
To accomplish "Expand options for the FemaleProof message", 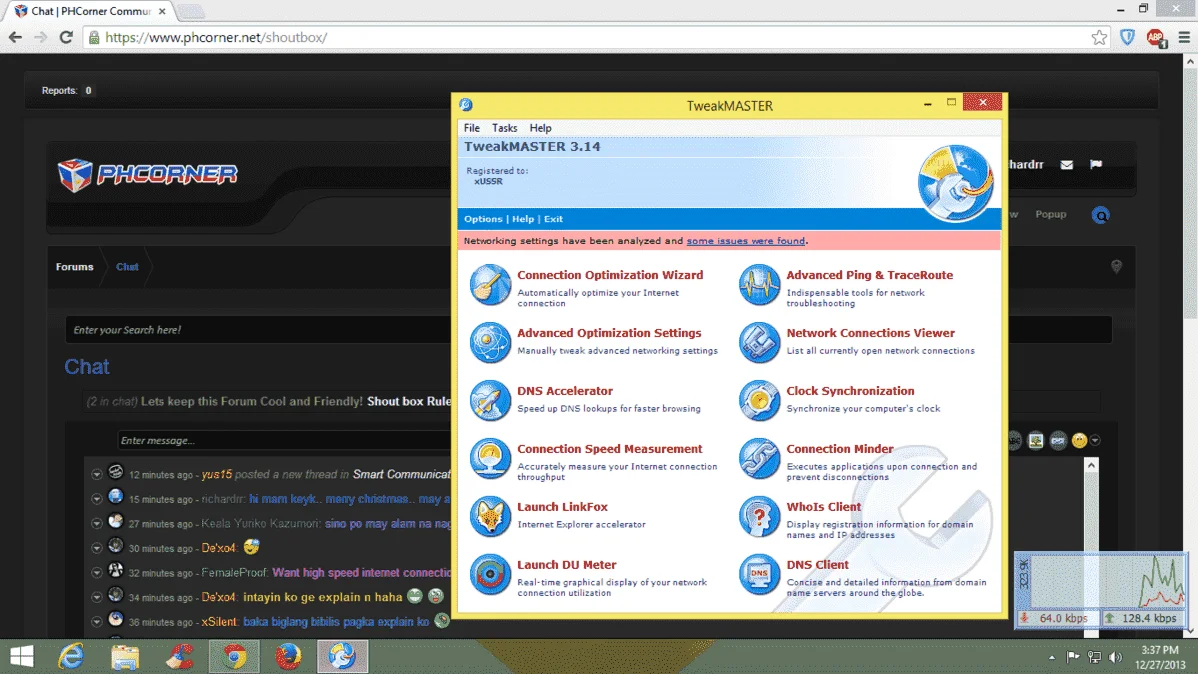I will tap(97, 572).
